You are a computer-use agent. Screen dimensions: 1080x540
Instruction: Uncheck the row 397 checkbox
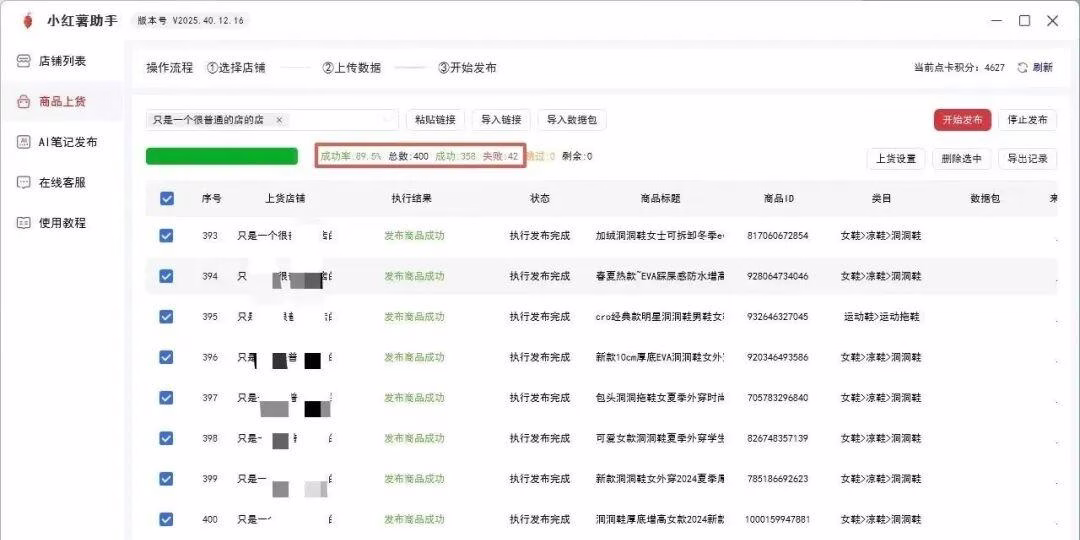[x=167, y=397]
